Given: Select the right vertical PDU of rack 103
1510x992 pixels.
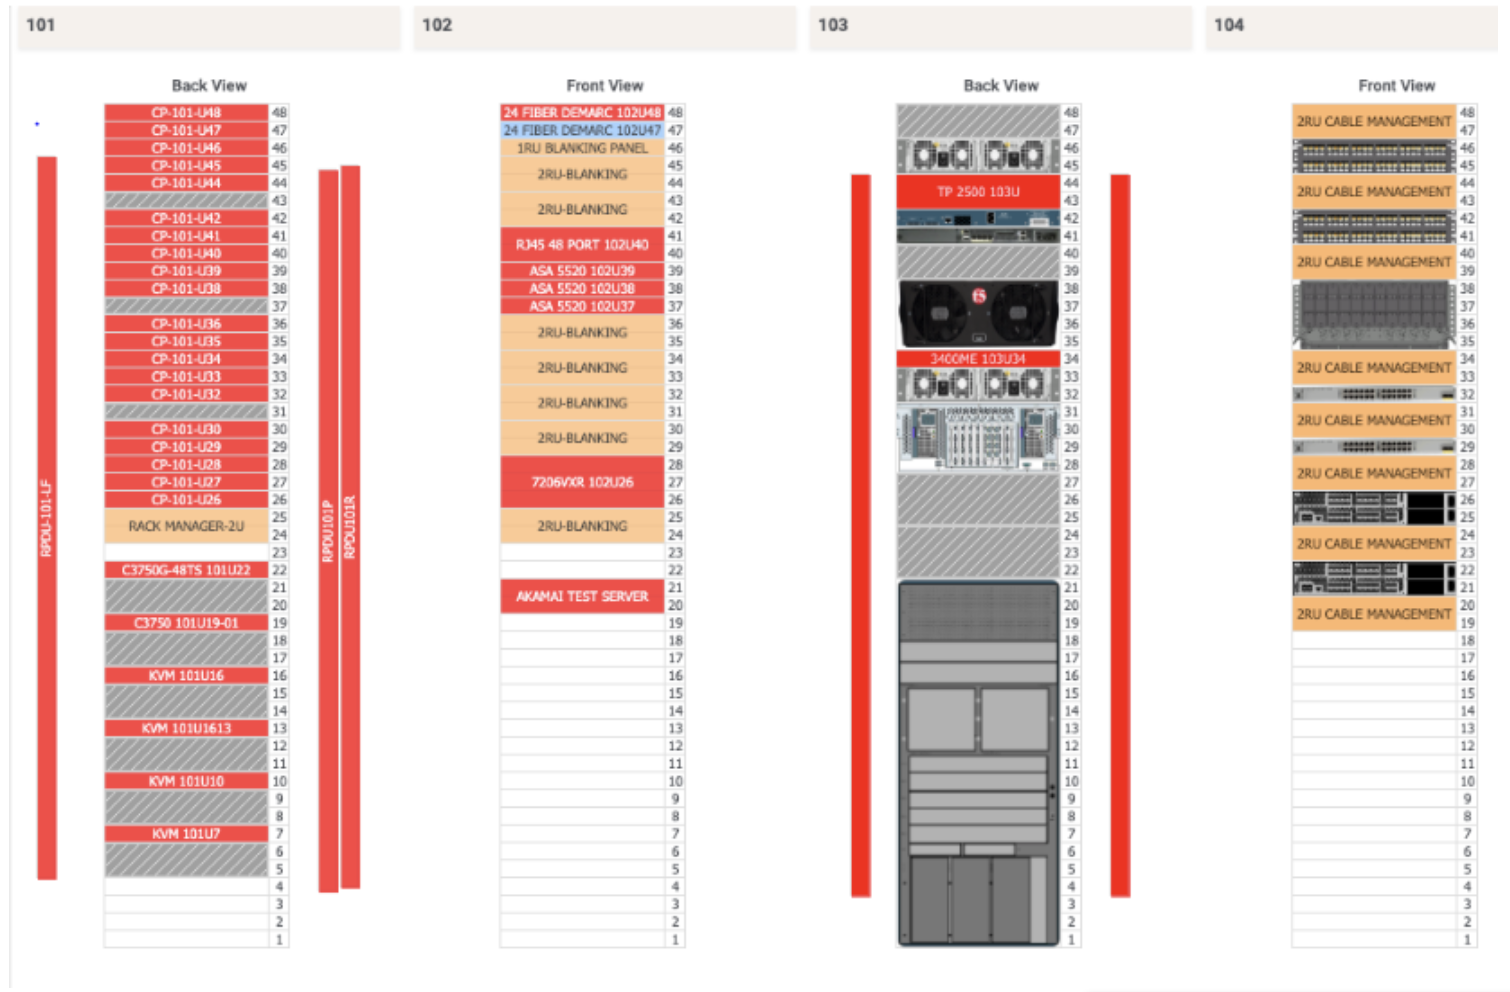Looking at the screenshot, I should (1120, 536).
